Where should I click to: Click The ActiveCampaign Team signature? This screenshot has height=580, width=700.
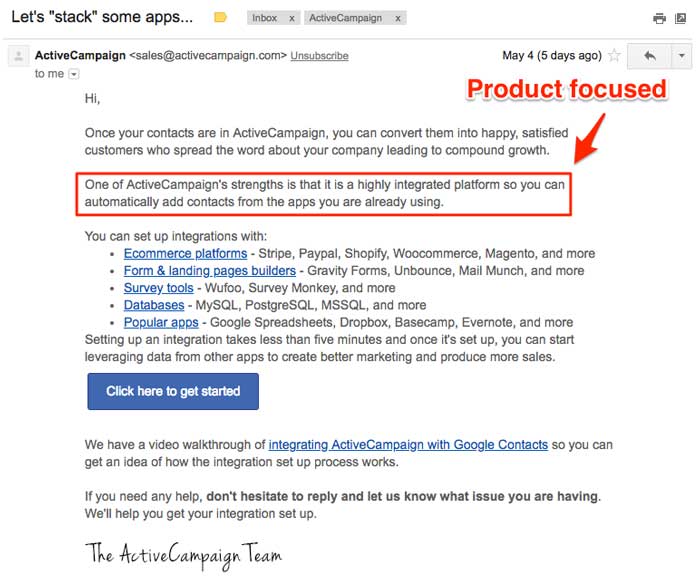tap(183, 555)
